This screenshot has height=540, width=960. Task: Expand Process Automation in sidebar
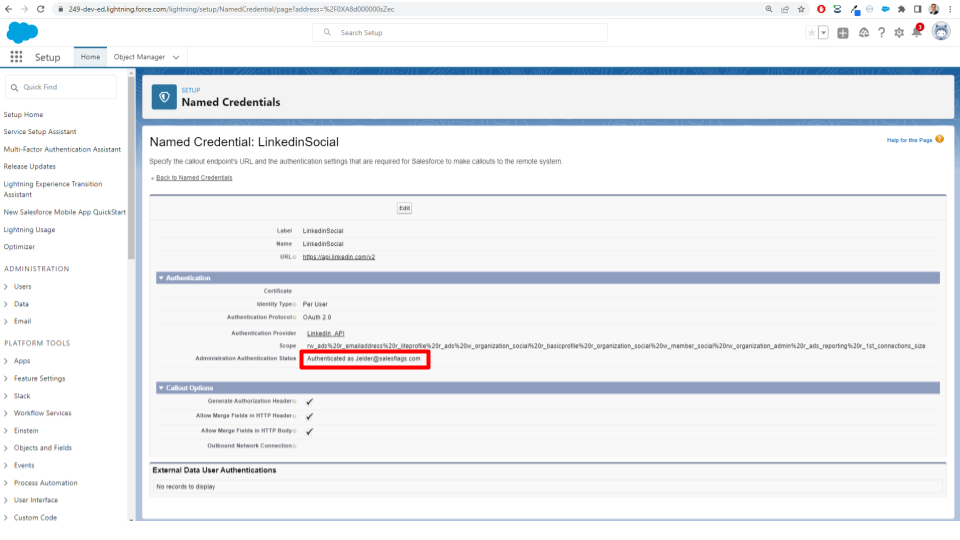coord(6,483)
